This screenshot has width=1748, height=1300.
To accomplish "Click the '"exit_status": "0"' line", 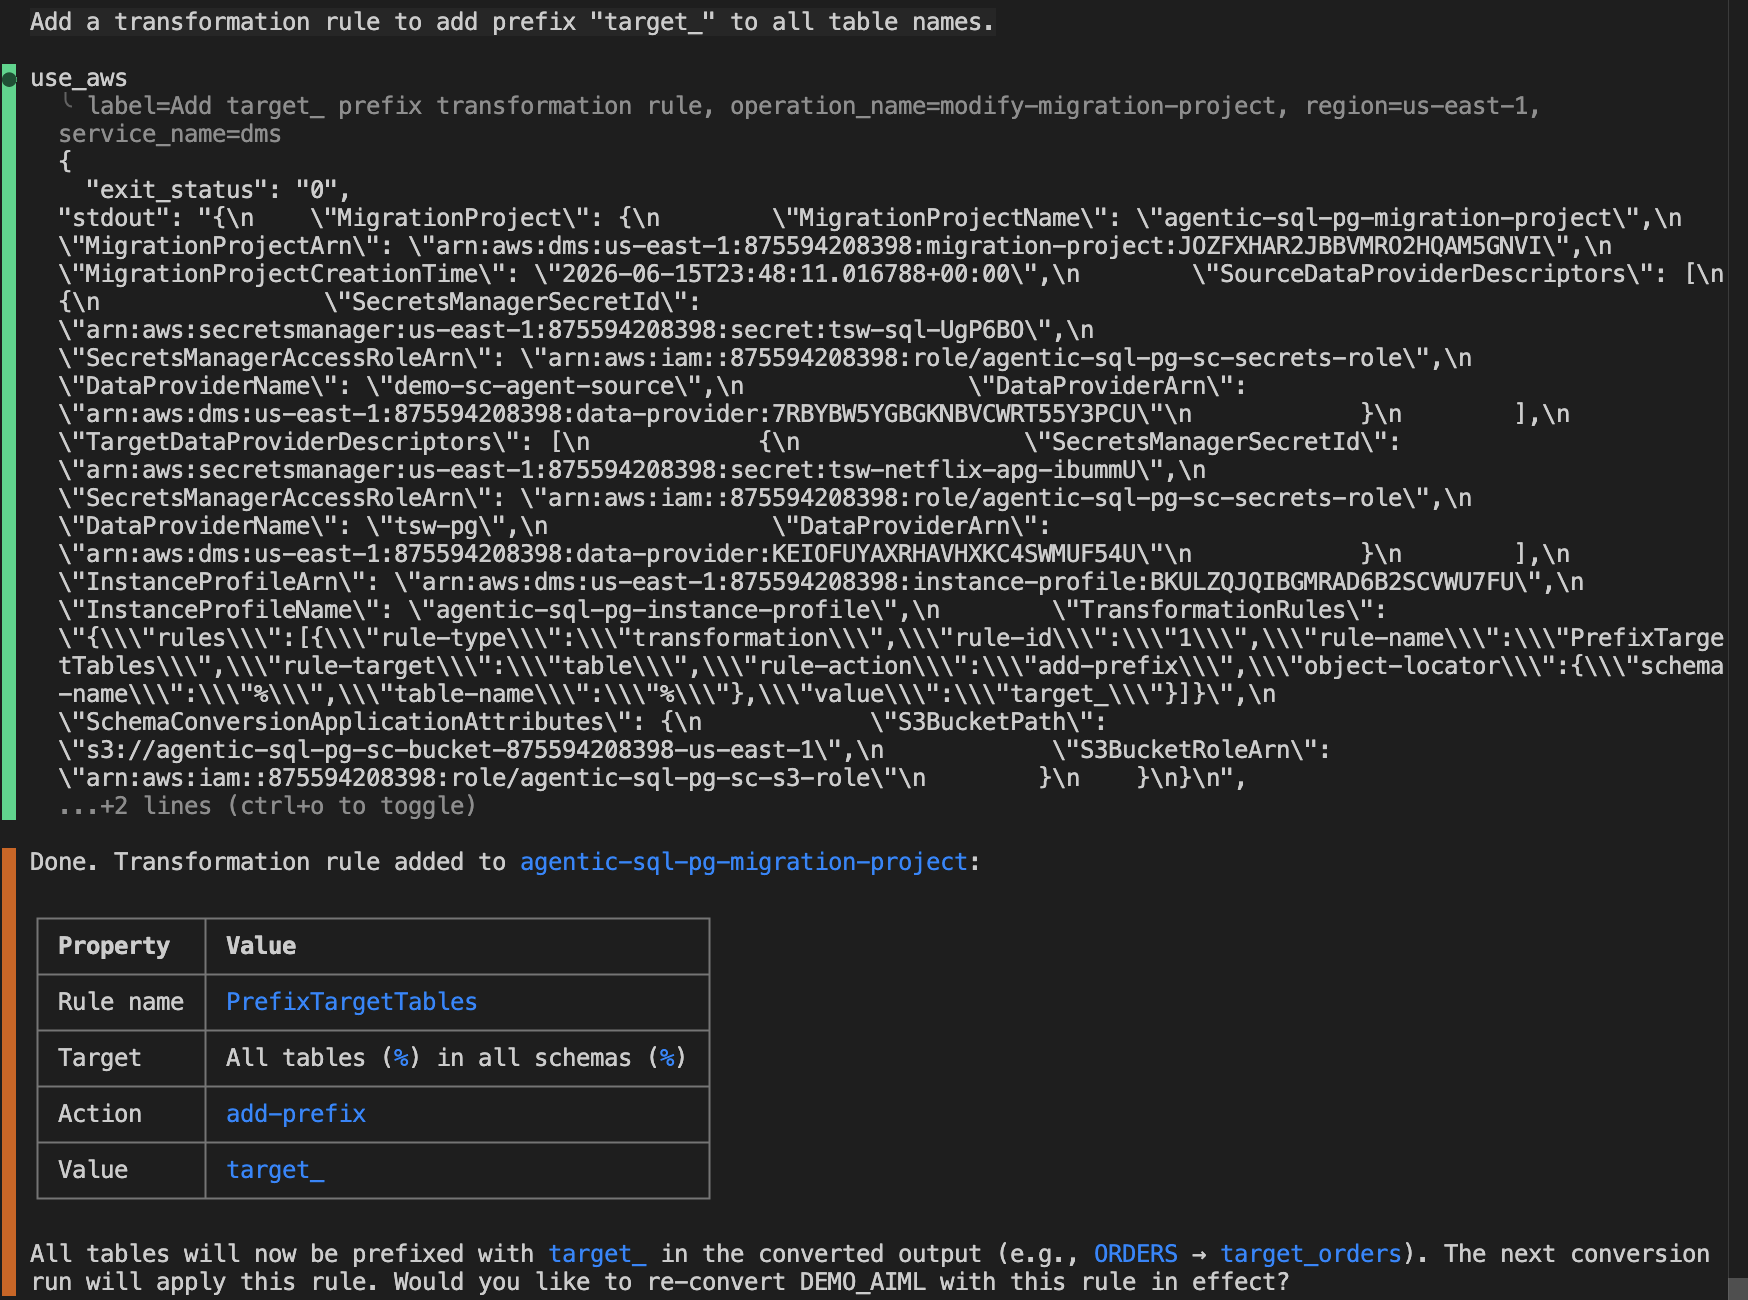I will pos(218,190).
